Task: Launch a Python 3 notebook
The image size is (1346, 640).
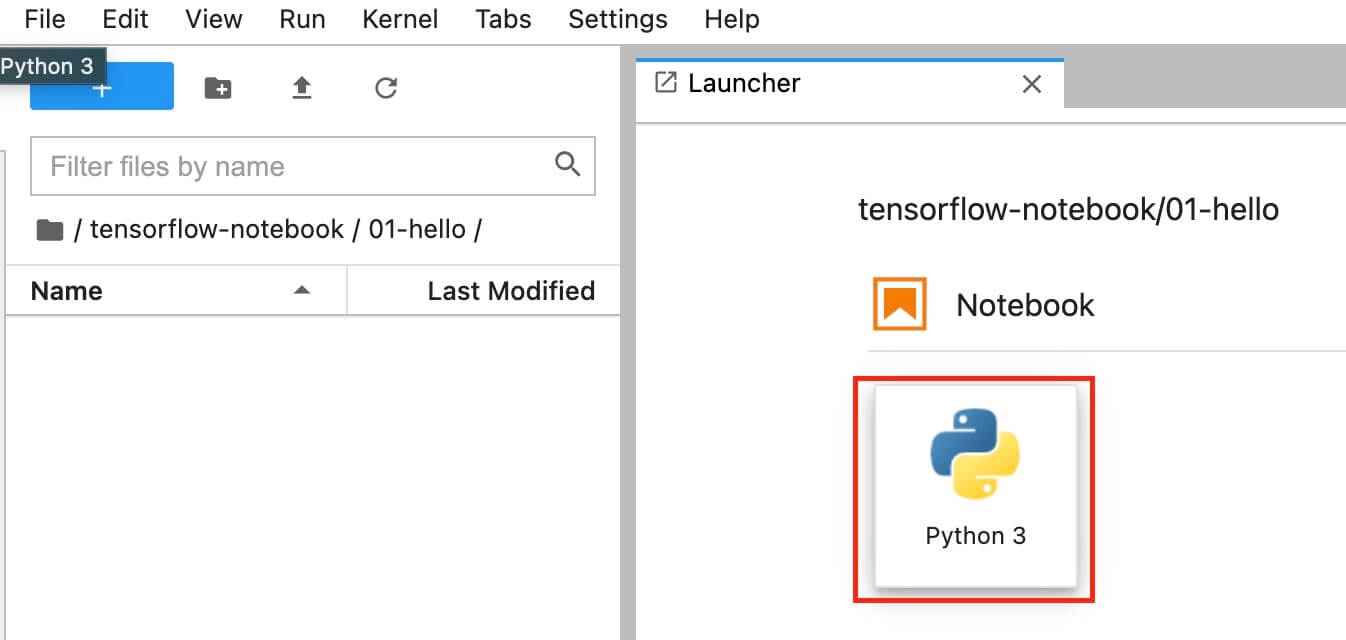Action: [x=975, y=486]
